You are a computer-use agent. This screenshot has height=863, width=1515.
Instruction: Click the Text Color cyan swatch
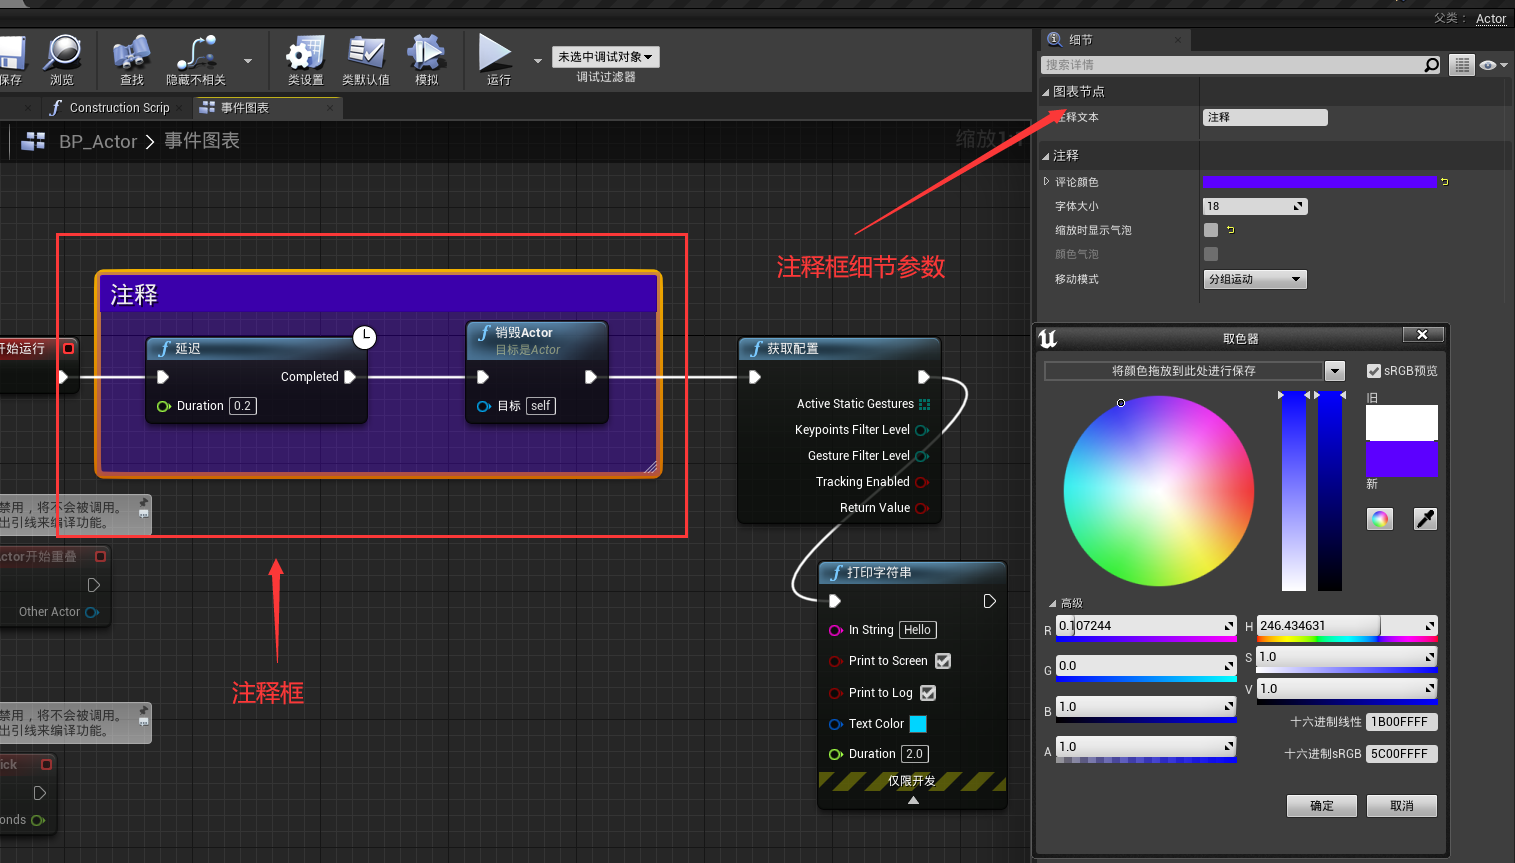pos(918,724)
